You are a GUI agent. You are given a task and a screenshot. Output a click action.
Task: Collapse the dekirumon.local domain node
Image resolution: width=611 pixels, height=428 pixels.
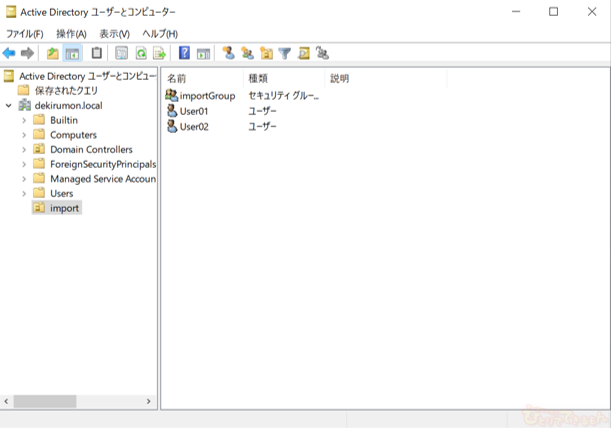(x=9, y=105)
